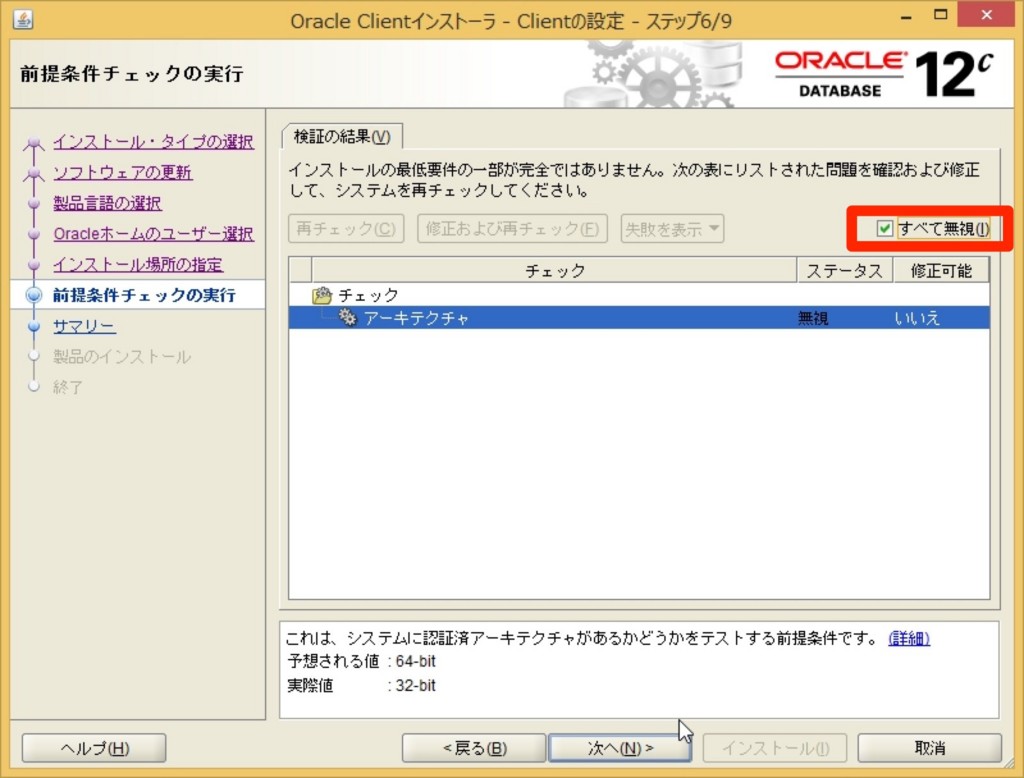Close the Oracle Client installer window
1024x778 pixels.
(x=986, y=14)
